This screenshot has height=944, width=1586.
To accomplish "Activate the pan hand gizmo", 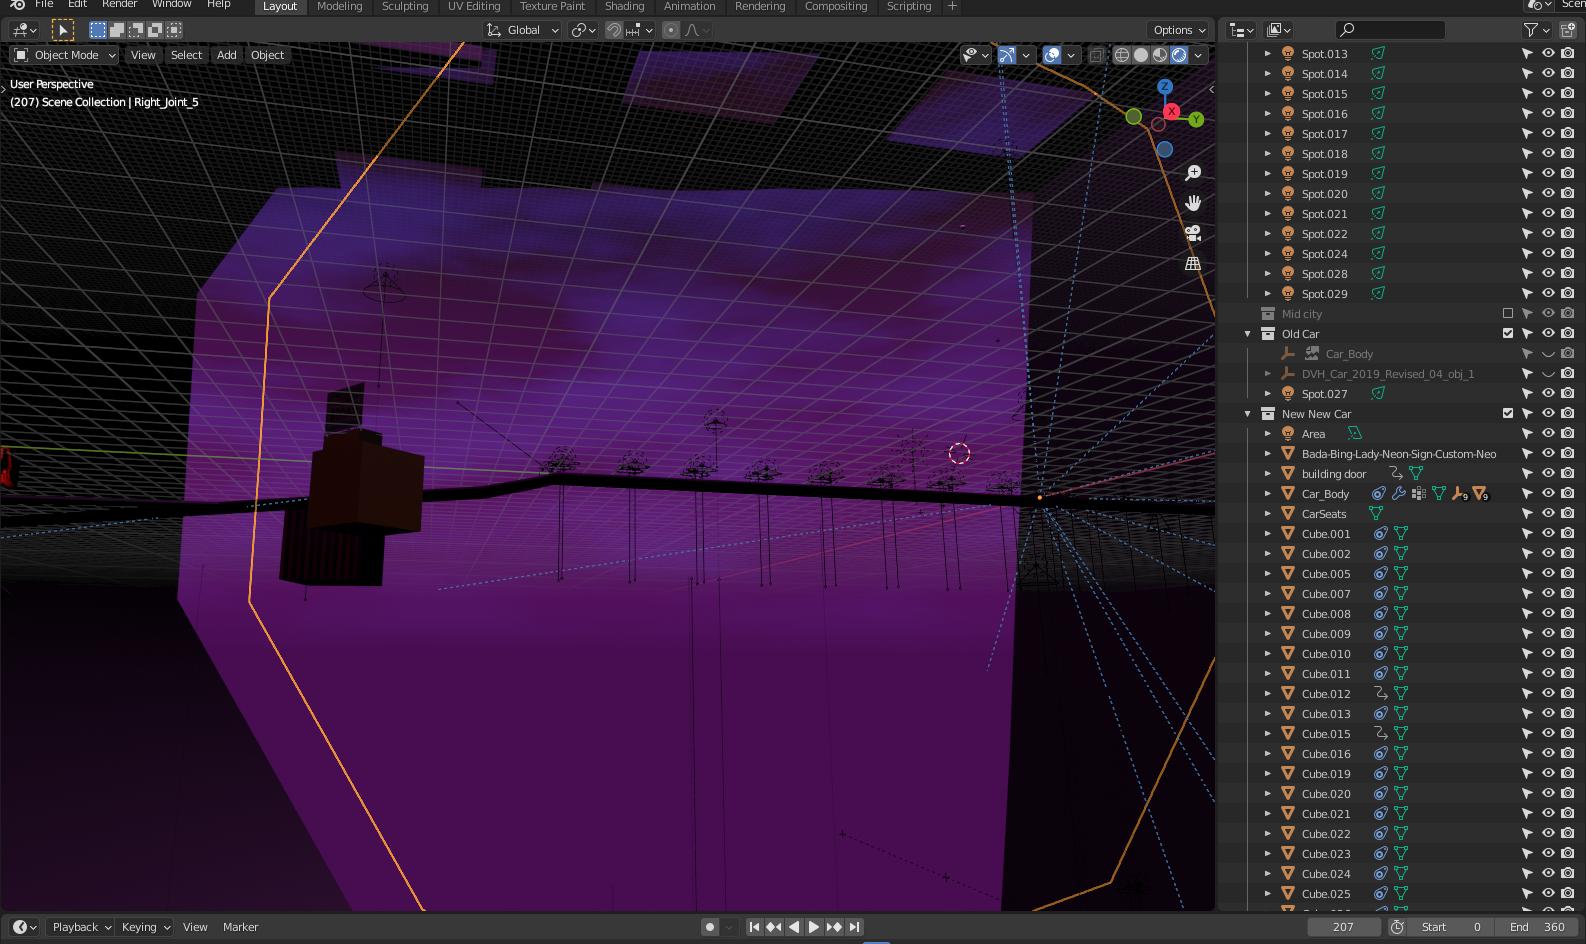I will tap(1193, 203).
